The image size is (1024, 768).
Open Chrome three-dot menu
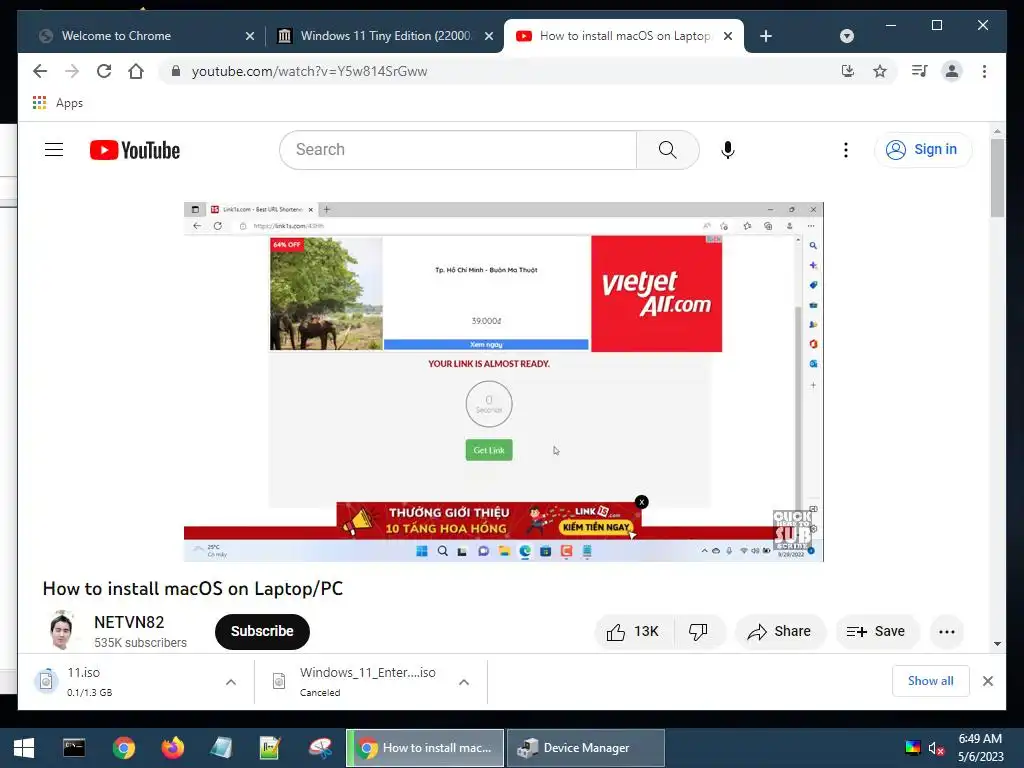(x=984, y=71)
